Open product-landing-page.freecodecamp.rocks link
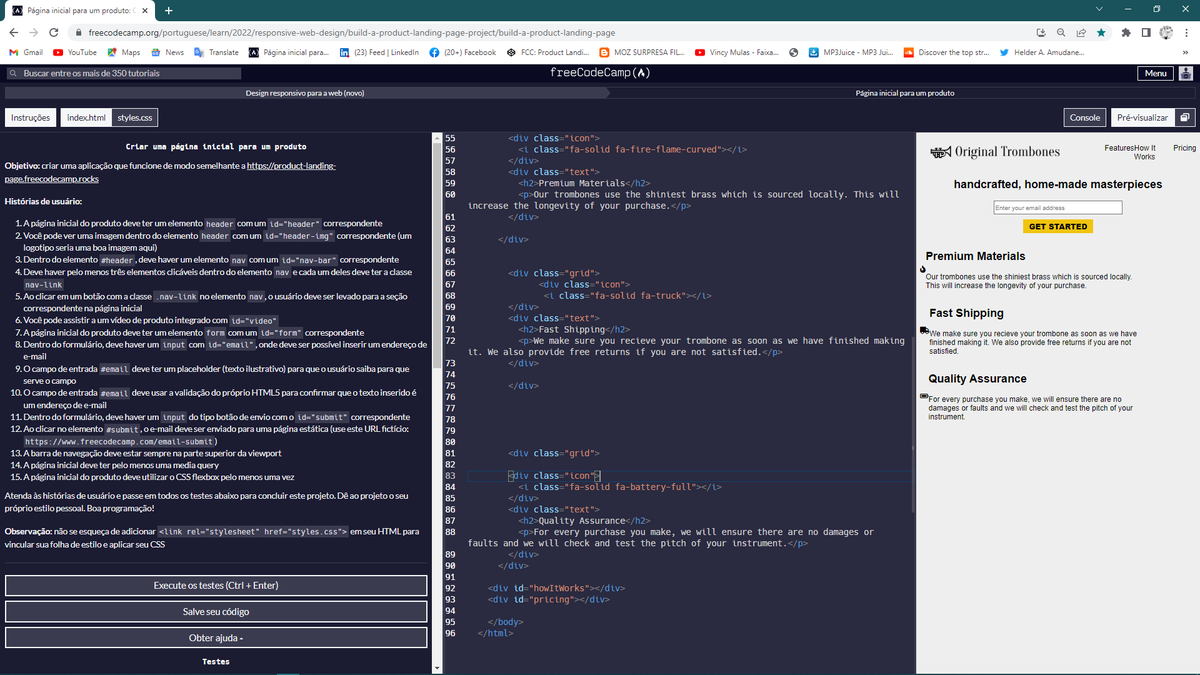1200x675 pixels. [171, 171]
